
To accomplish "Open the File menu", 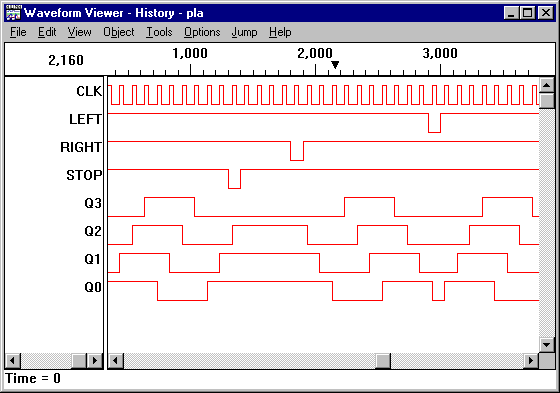I will (18, 32).
